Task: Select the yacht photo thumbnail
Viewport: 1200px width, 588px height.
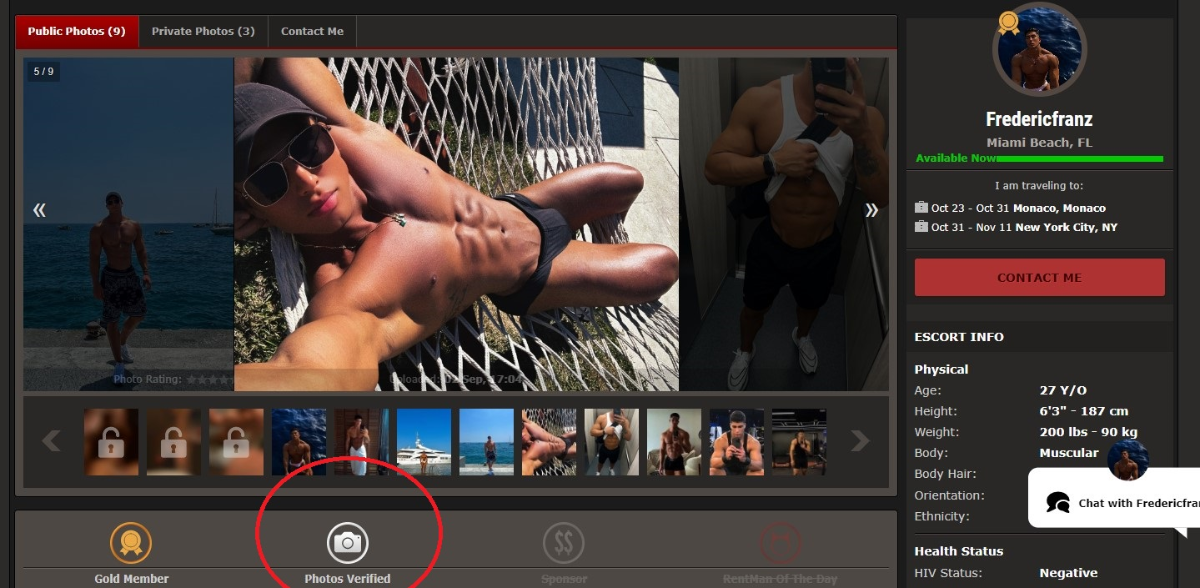Action: point(424,441)
